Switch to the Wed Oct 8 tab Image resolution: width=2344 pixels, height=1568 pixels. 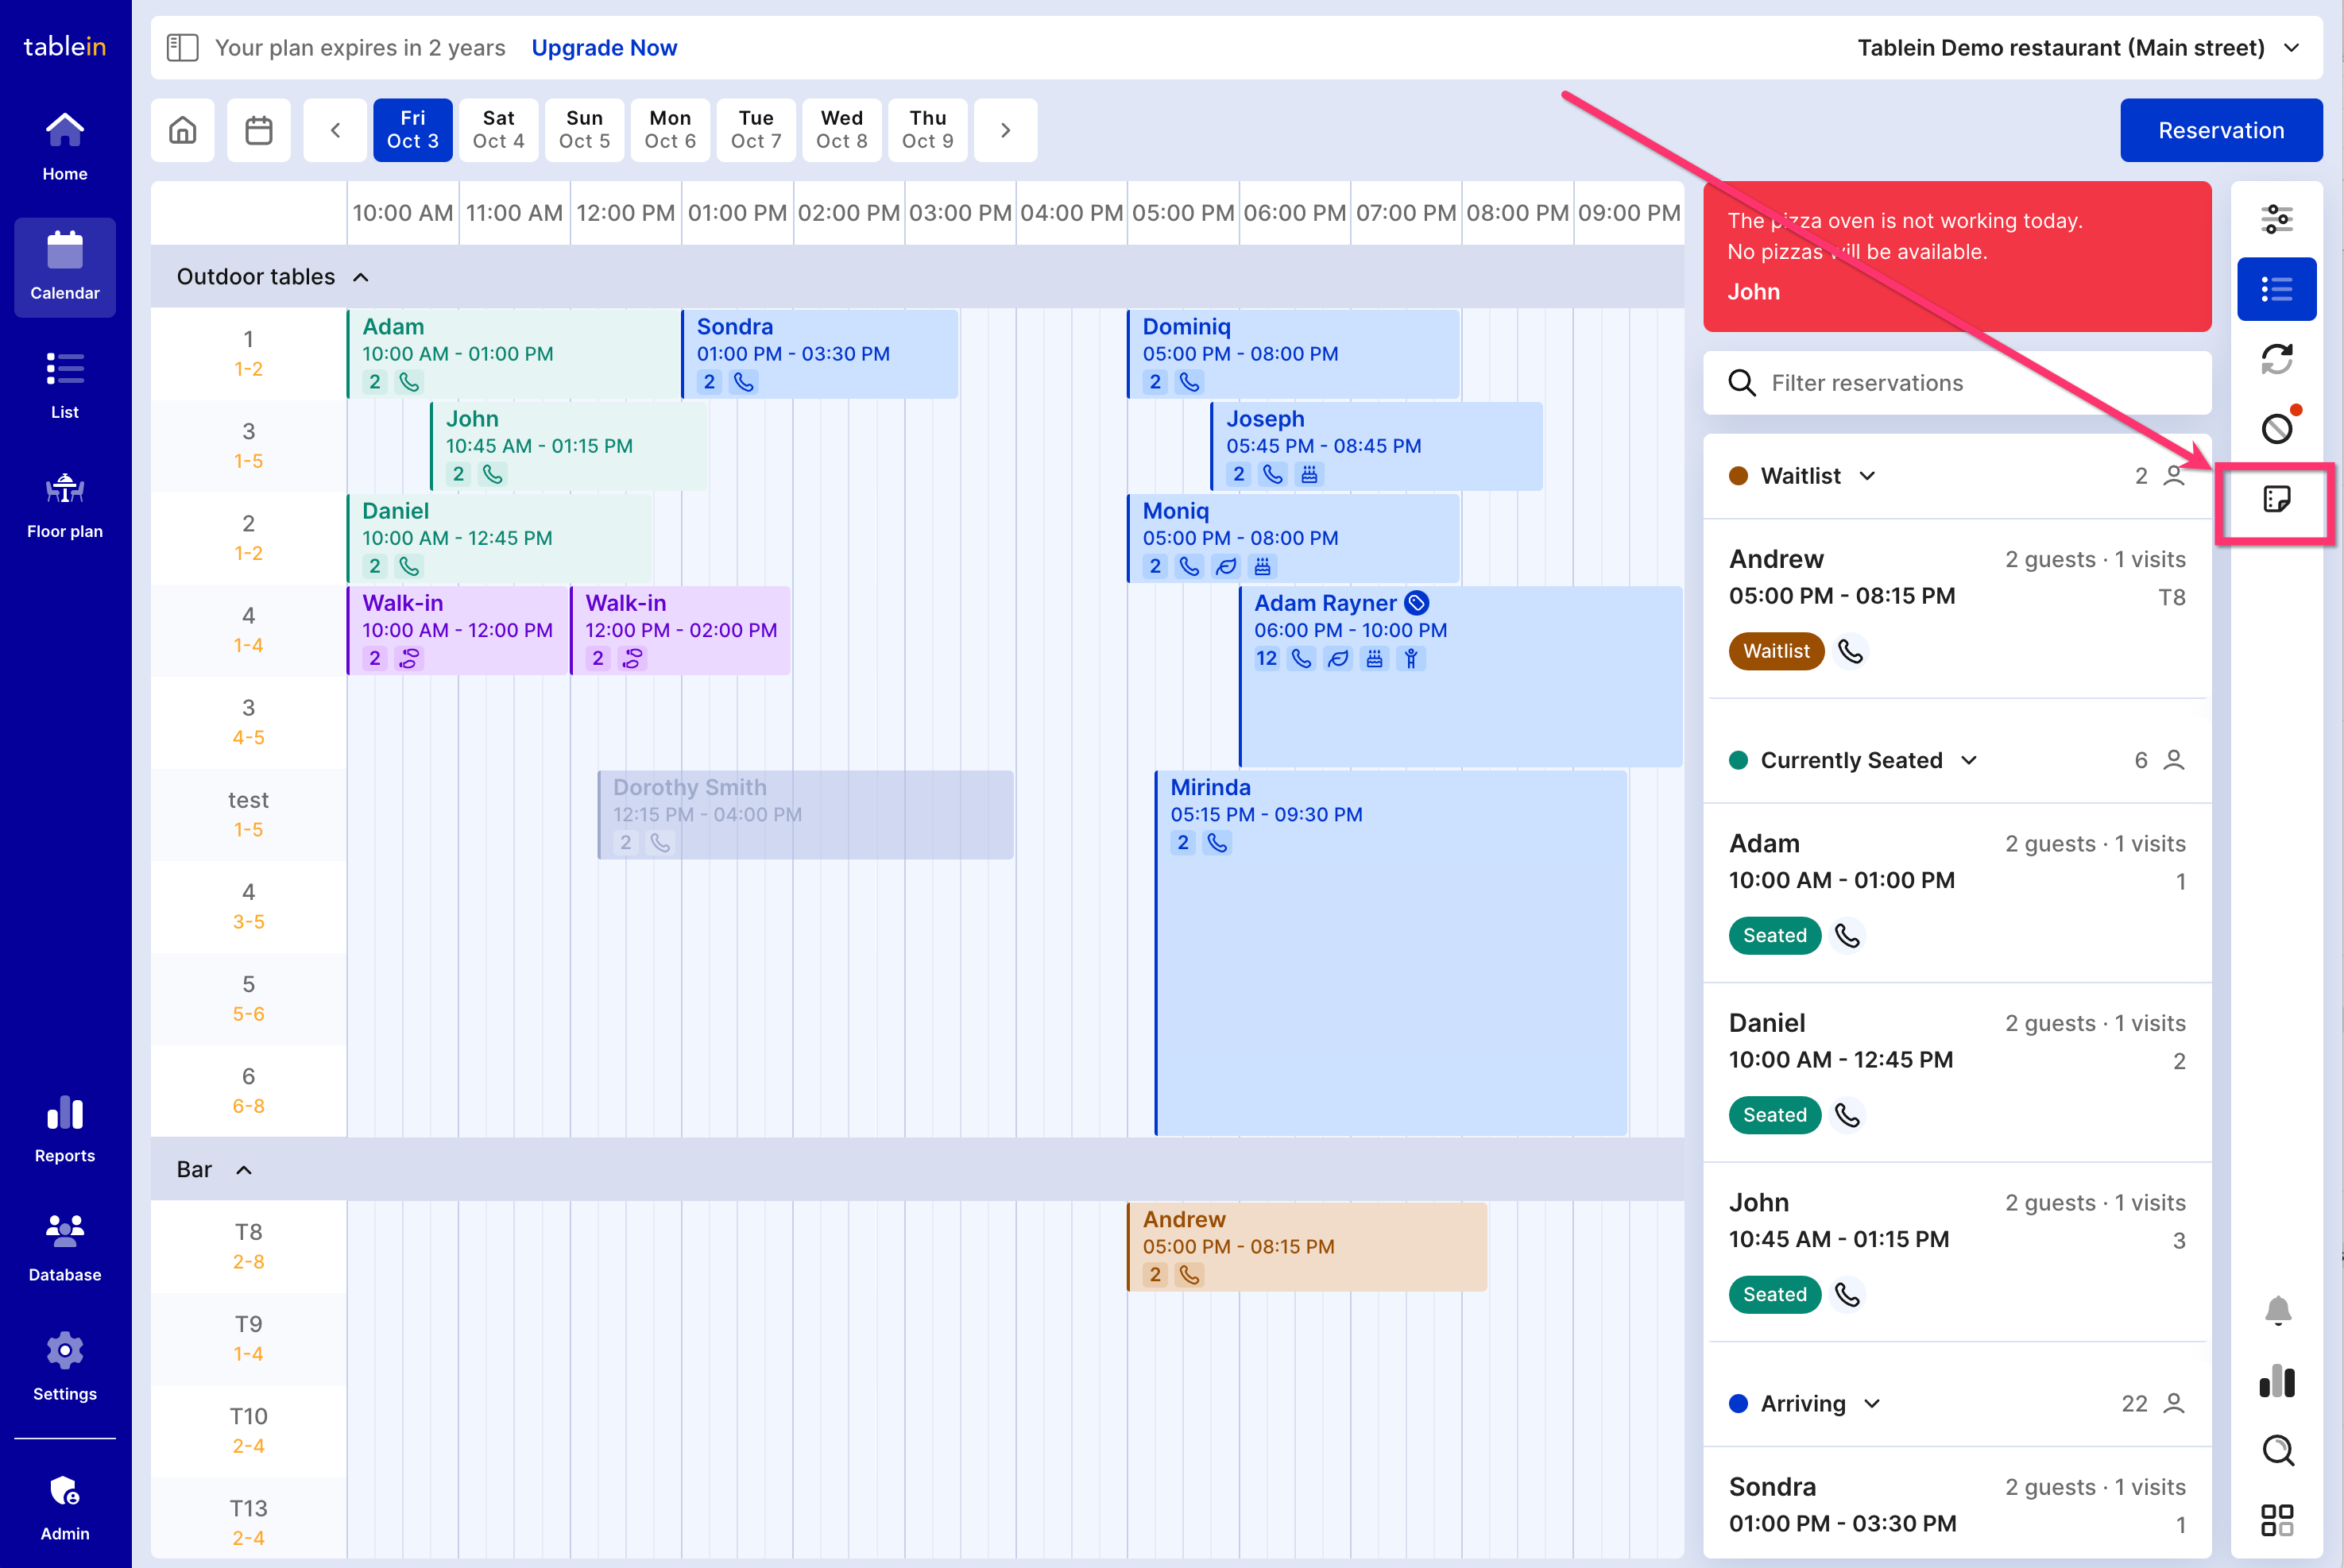coord(841,130)
